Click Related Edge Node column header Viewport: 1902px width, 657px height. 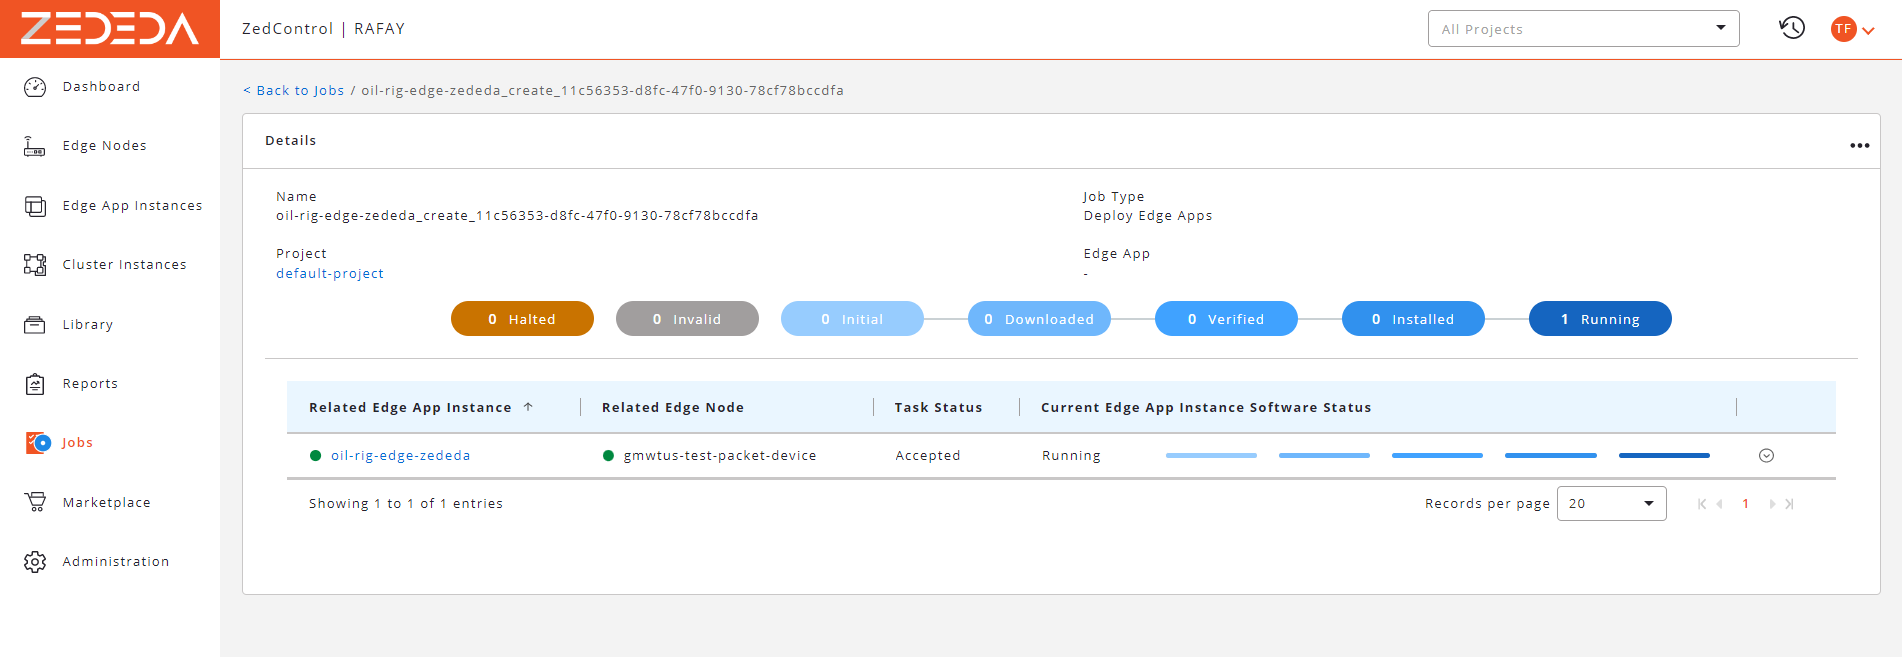pos(673,408)
